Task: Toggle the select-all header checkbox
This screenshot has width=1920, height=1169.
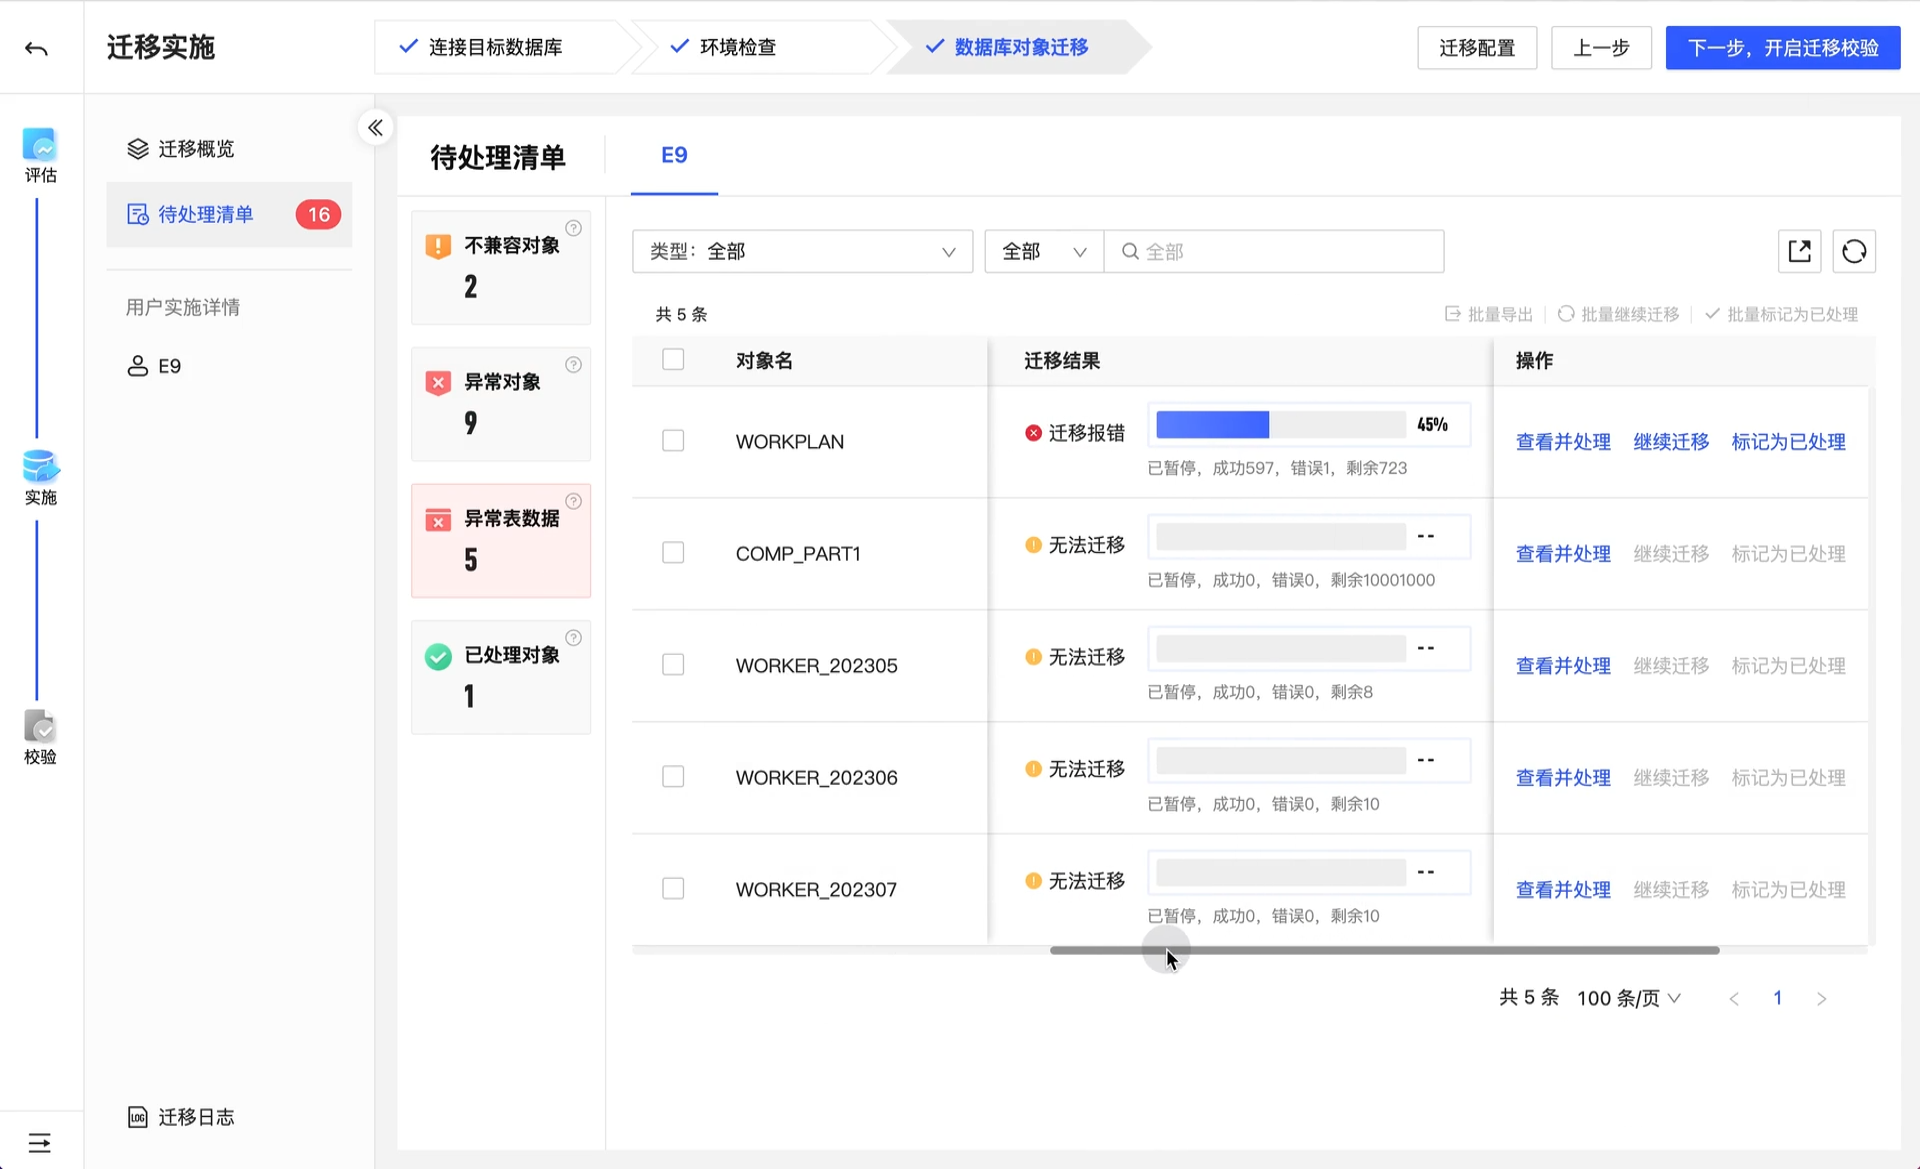Action: [673, 359]
